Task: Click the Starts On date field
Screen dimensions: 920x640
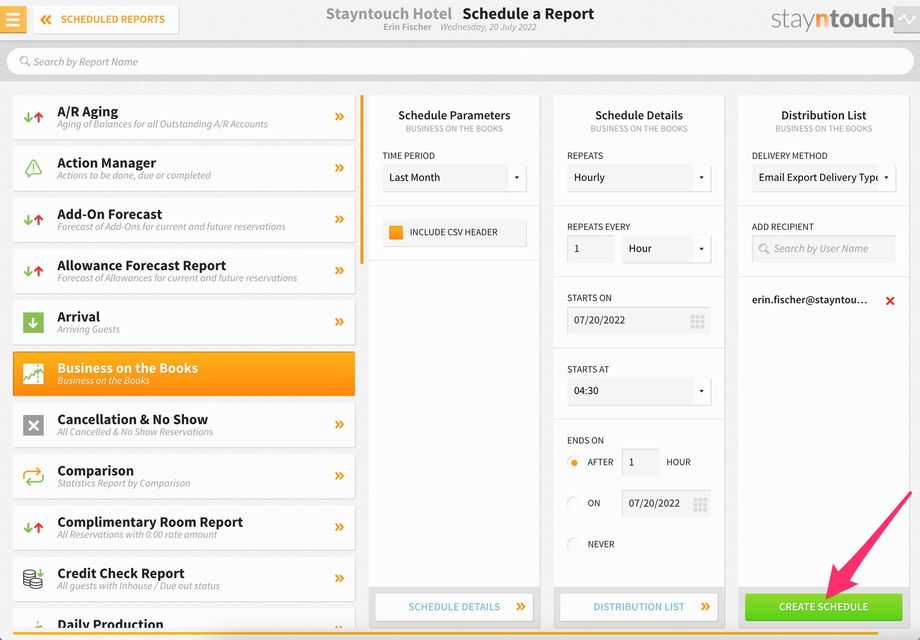Action: click(639, 320)
